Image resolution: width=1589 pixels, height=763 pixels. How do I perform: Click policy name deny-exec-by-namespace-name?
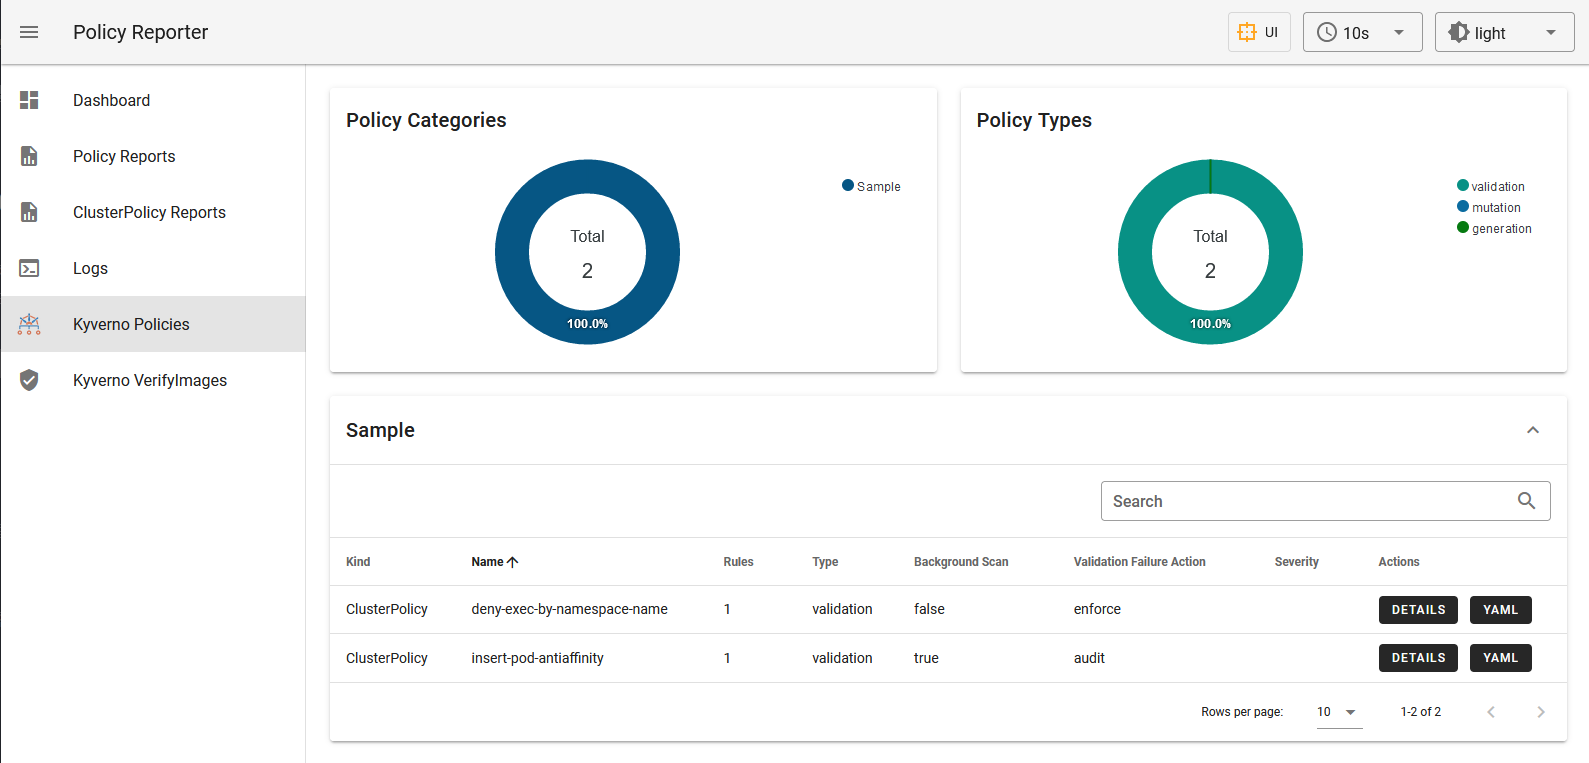click(x=569, y=609)
